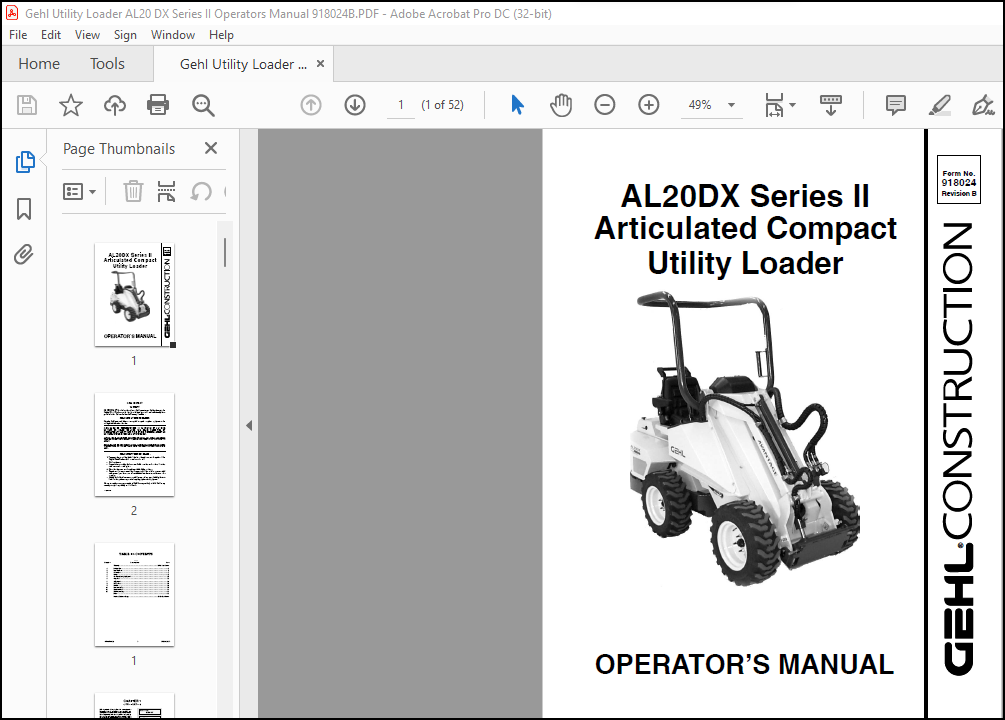Open the Sign menu
The image size is (1005, 720).
point(125,35)
